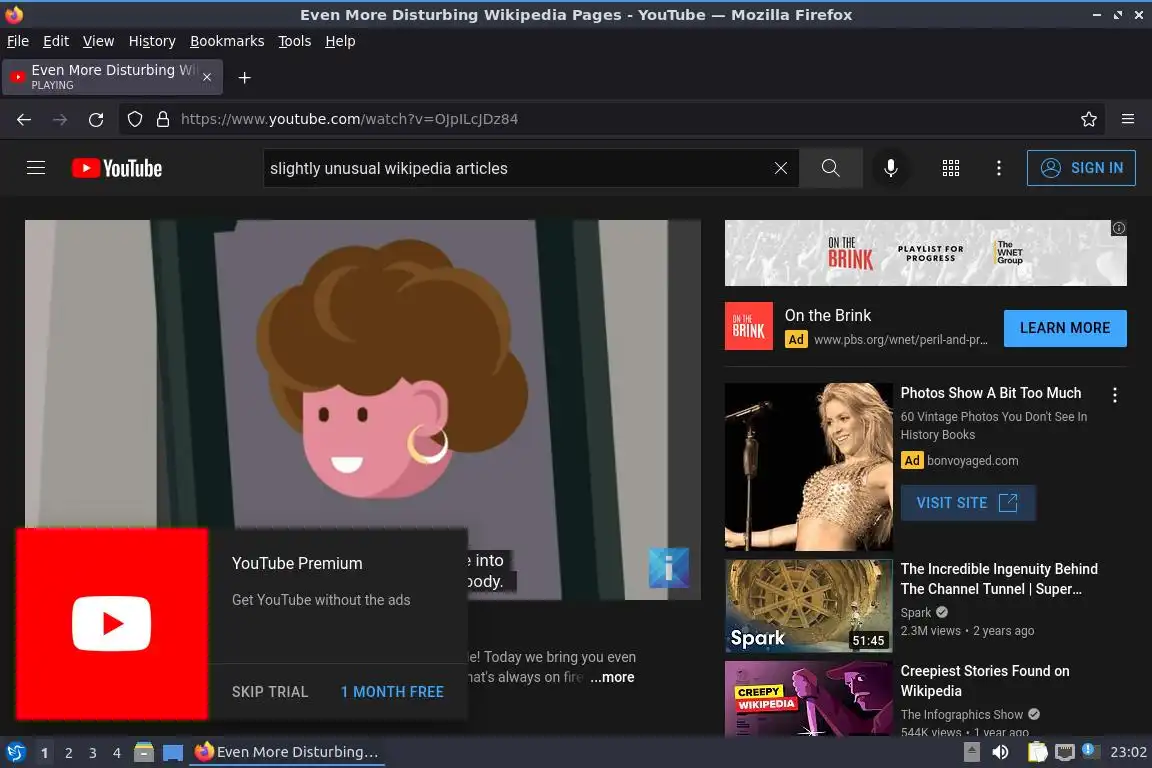Image resolution: width=1152 pixels, height=768 pixels.
Task: Open the History menu
Action: click(x=152, y=41)
